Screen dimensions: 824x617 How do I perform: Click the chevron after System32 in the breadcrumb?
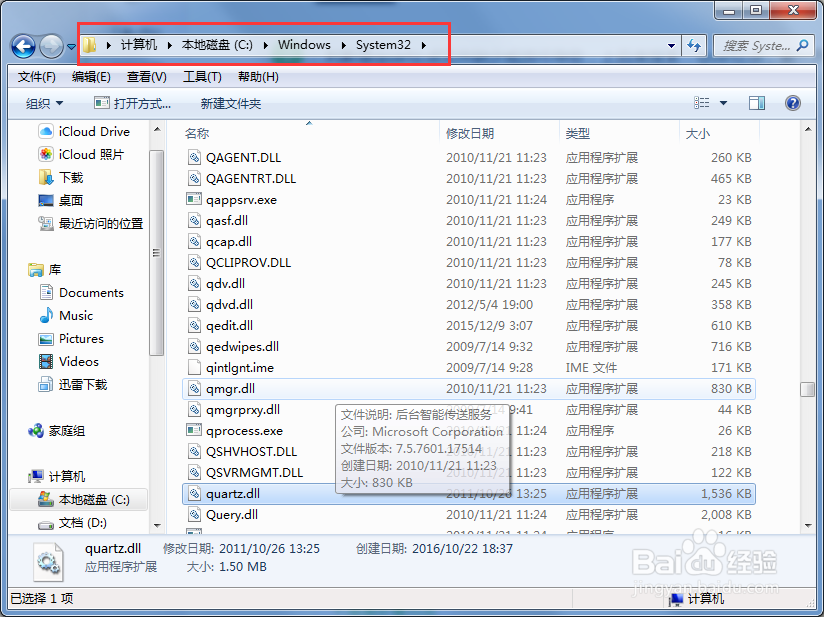coord(423,45)
